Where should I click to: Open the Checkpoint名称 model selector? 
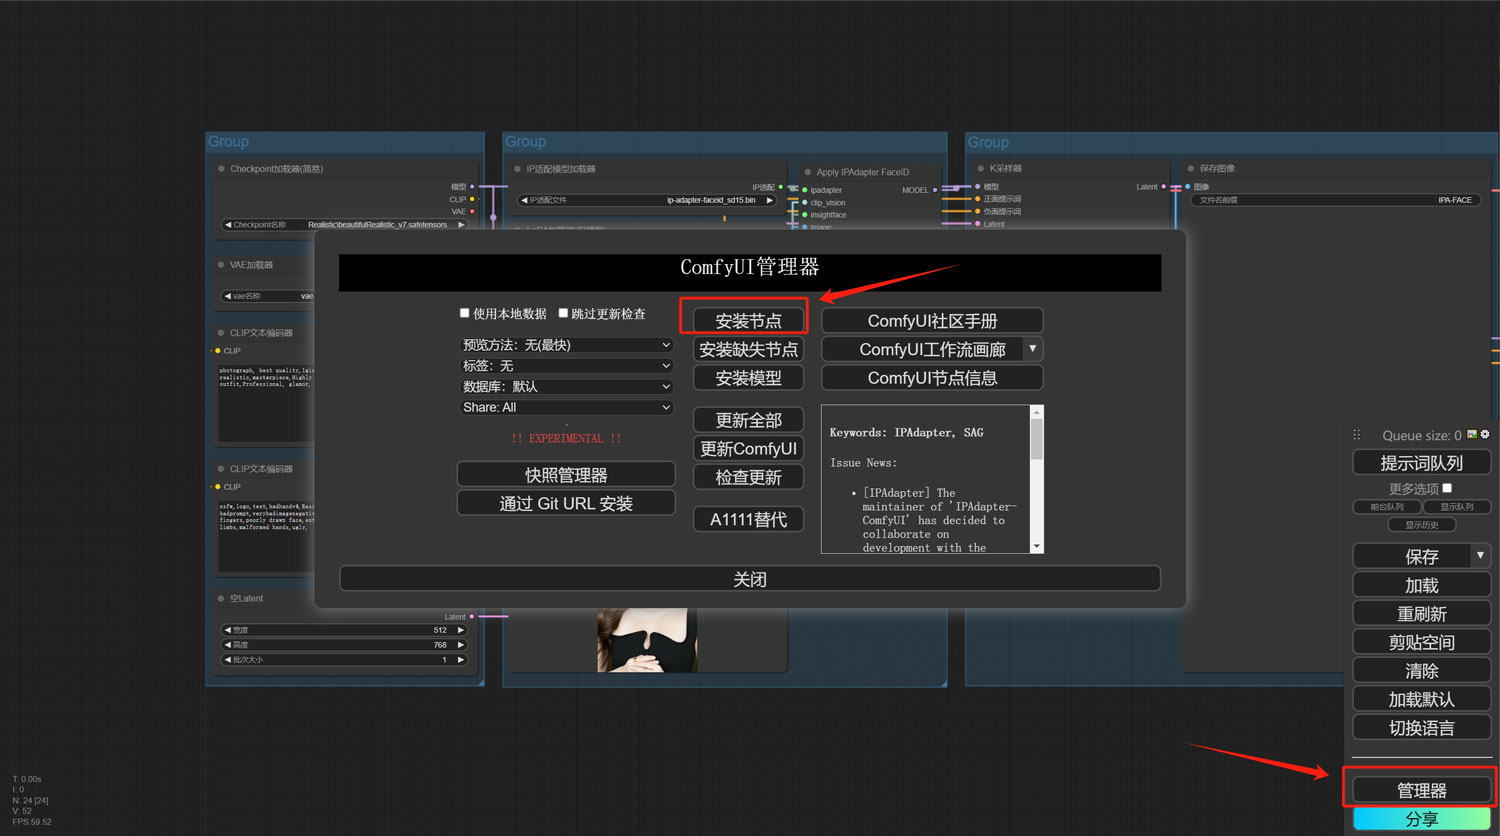pos(344,225)
